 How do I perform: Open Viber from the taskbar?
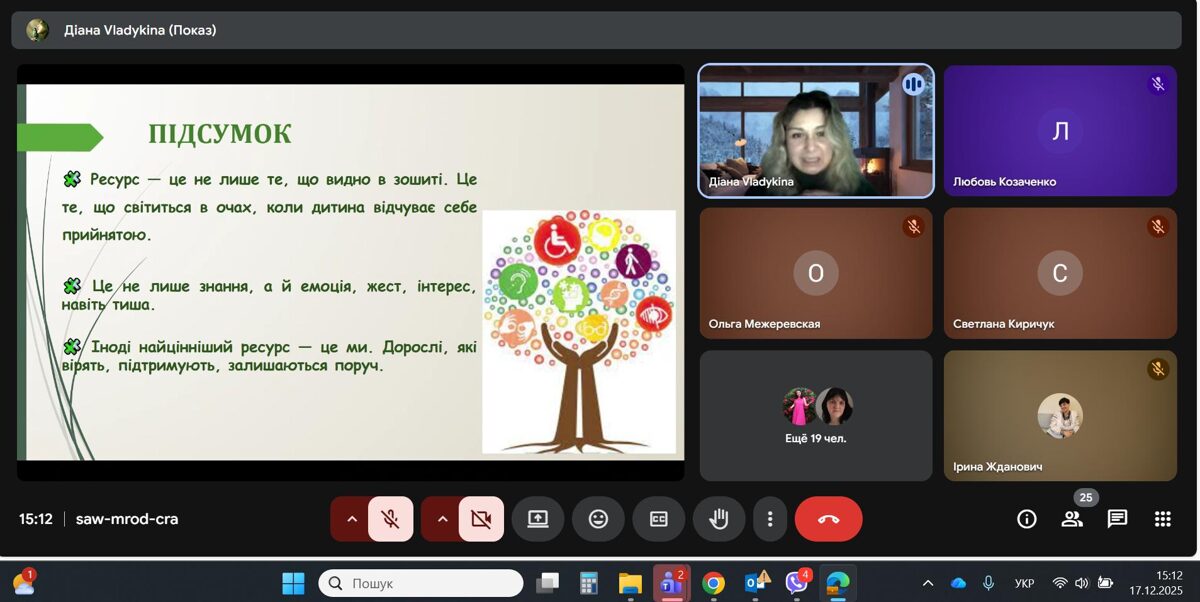pos(796,583)
